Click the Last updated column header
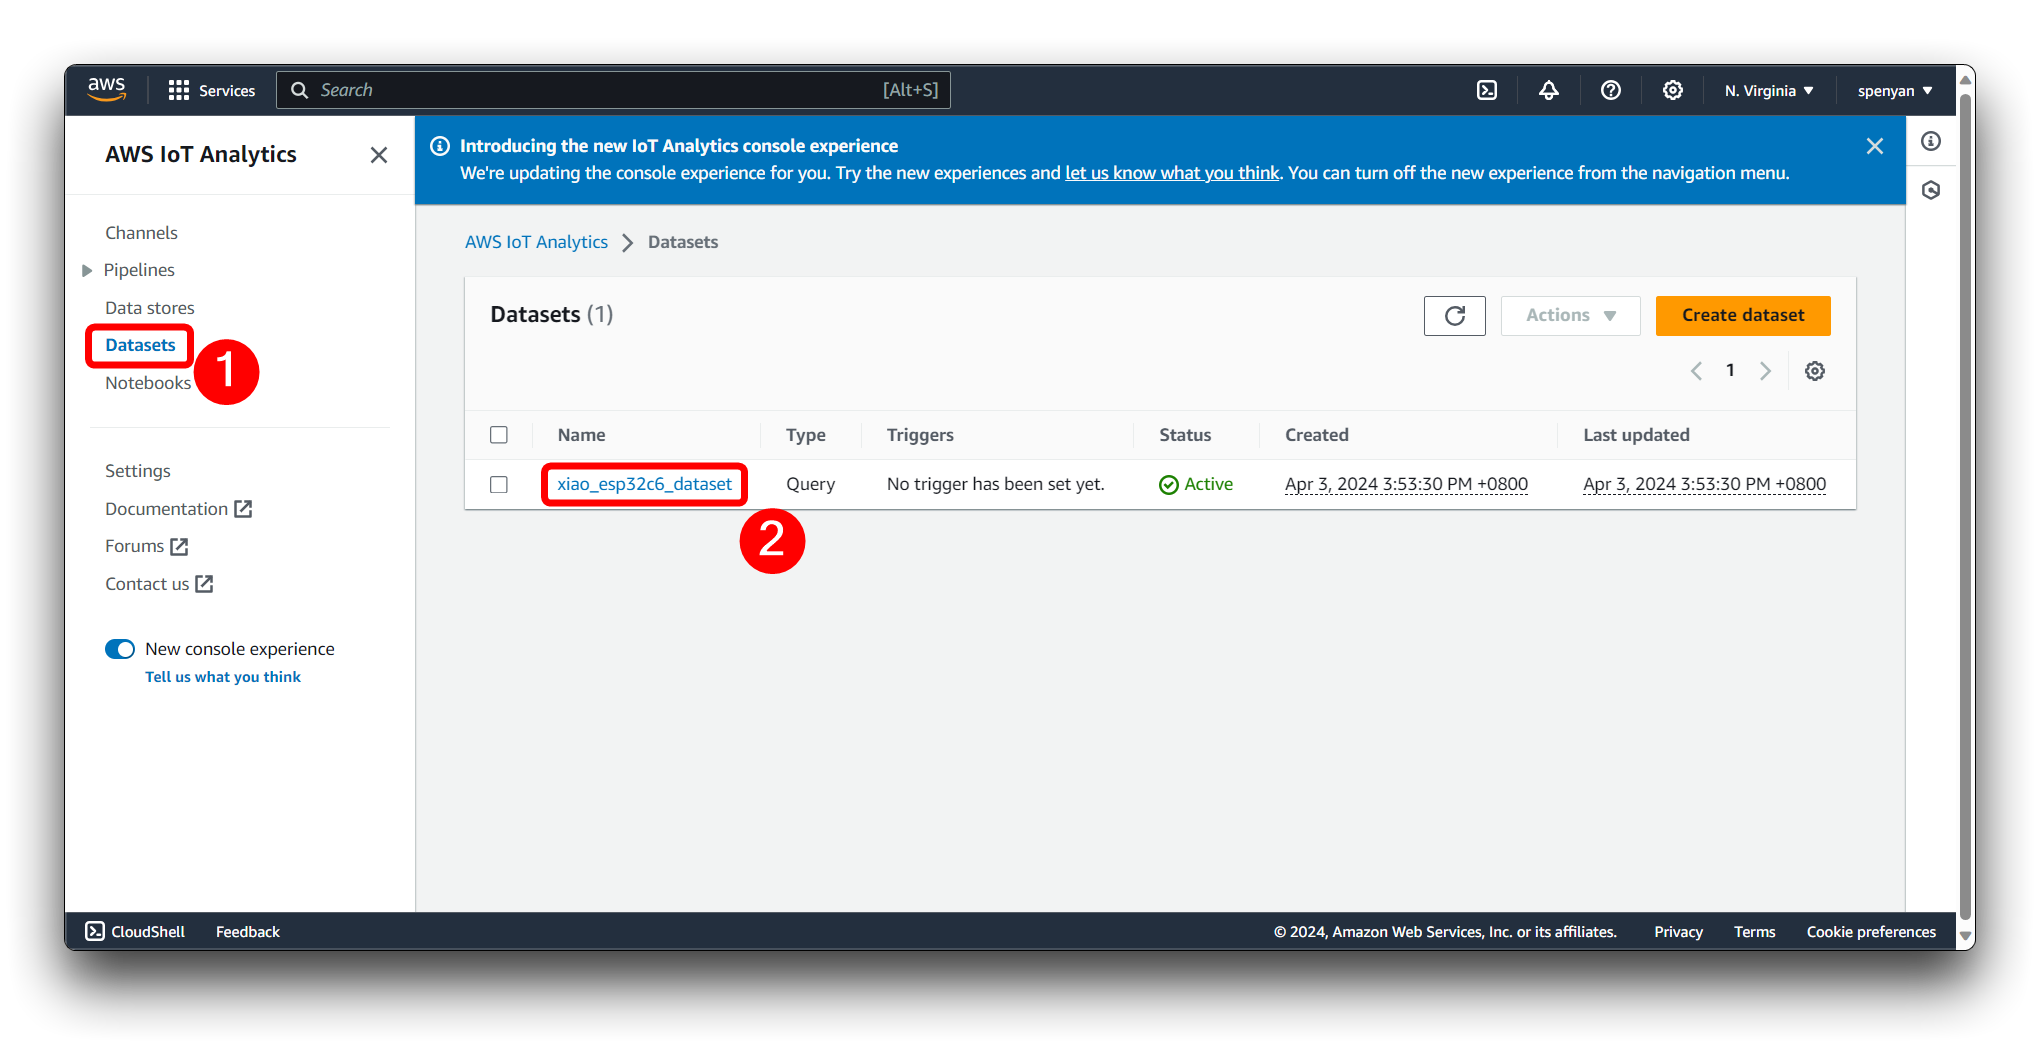Image resolution: width=2040 pixels, height=1047 pixels. tap(1636, 435)
